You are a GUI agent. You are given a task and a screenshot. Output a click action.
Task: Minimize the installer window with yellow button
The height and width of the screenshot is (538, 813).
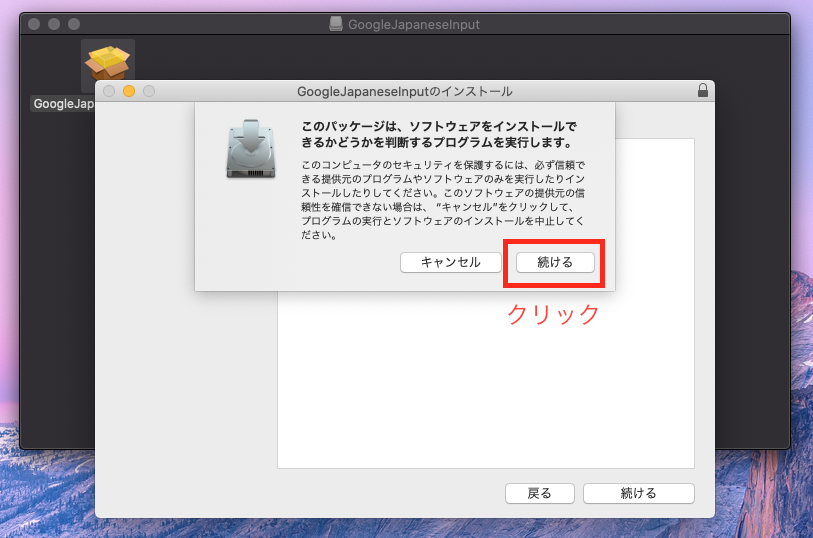click(x=129, y=91)
